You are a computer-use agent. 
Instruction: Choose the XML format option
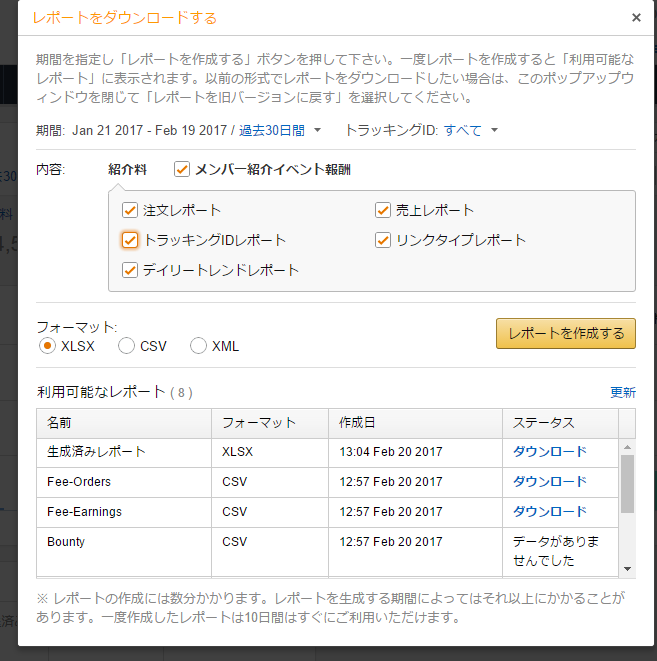pos(198,346)
